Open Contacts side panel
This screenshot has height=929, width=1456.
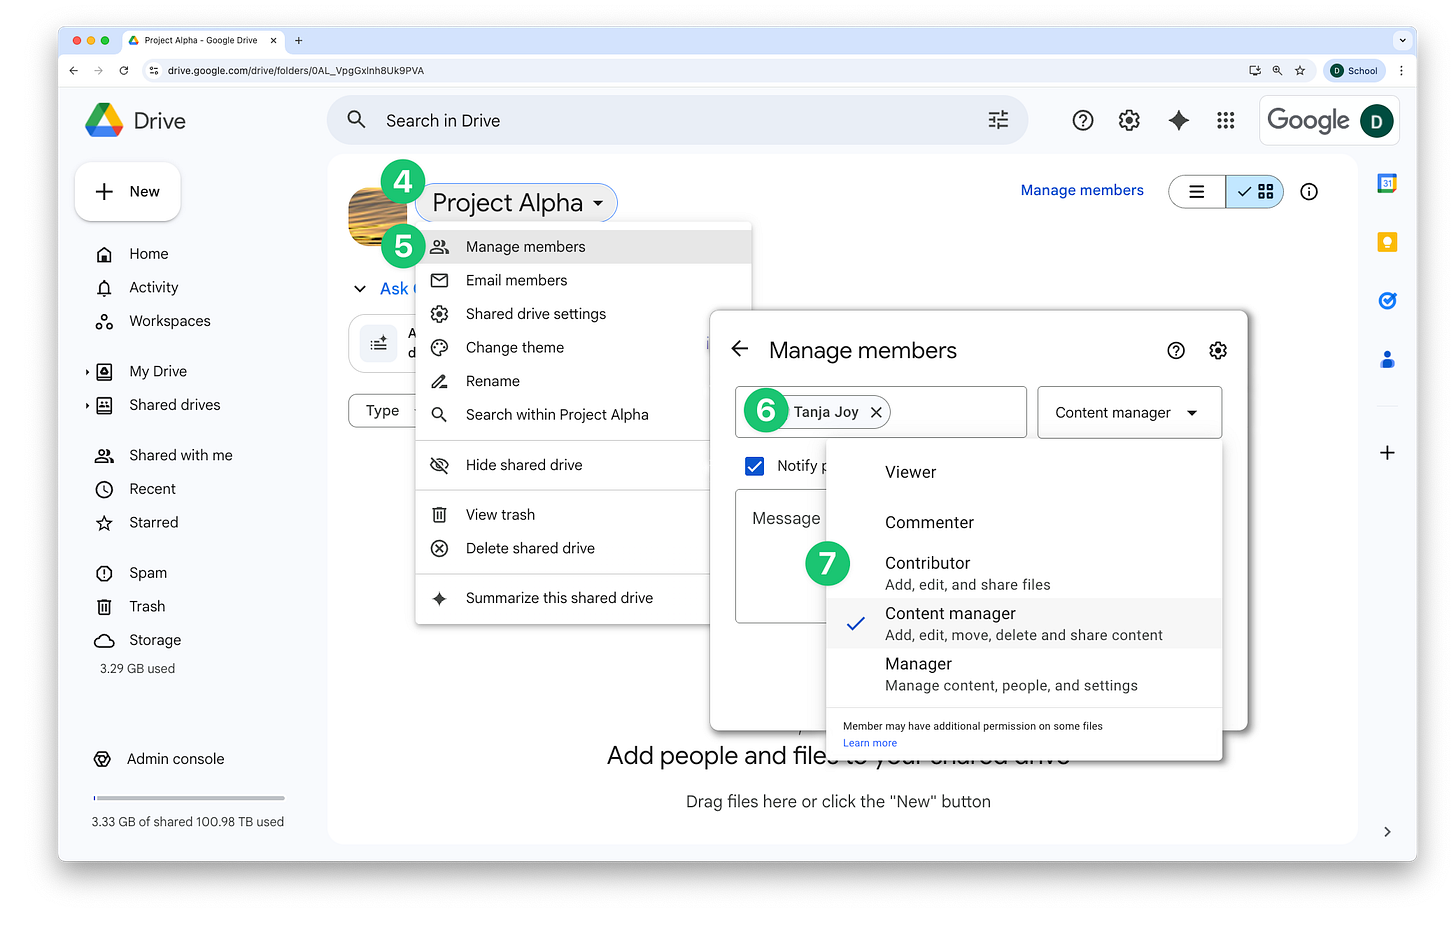1387,359
